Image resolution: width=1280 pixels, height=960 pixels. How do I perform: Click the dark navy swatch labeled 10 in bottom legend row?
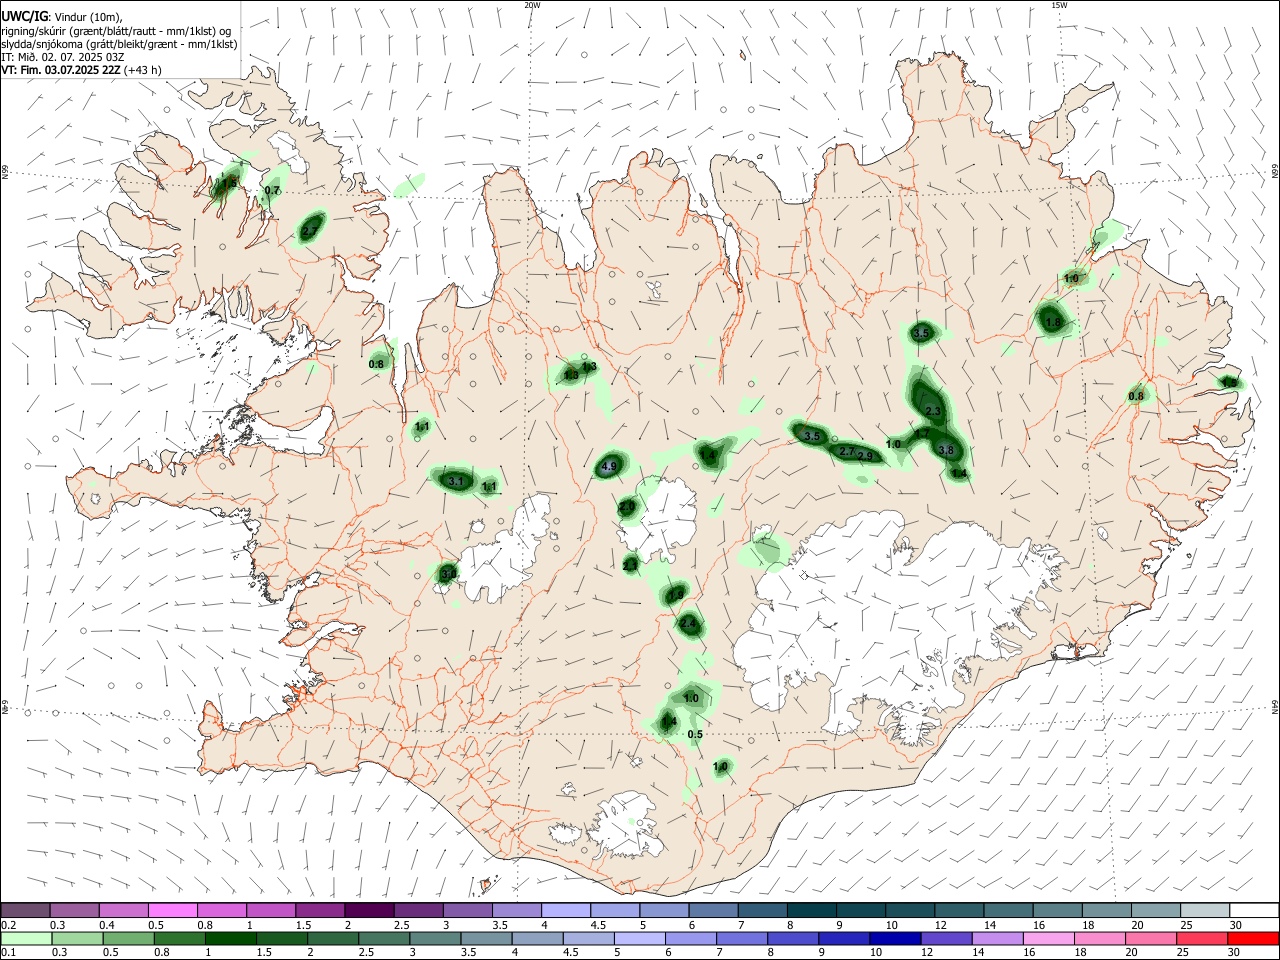pos(893,938)
